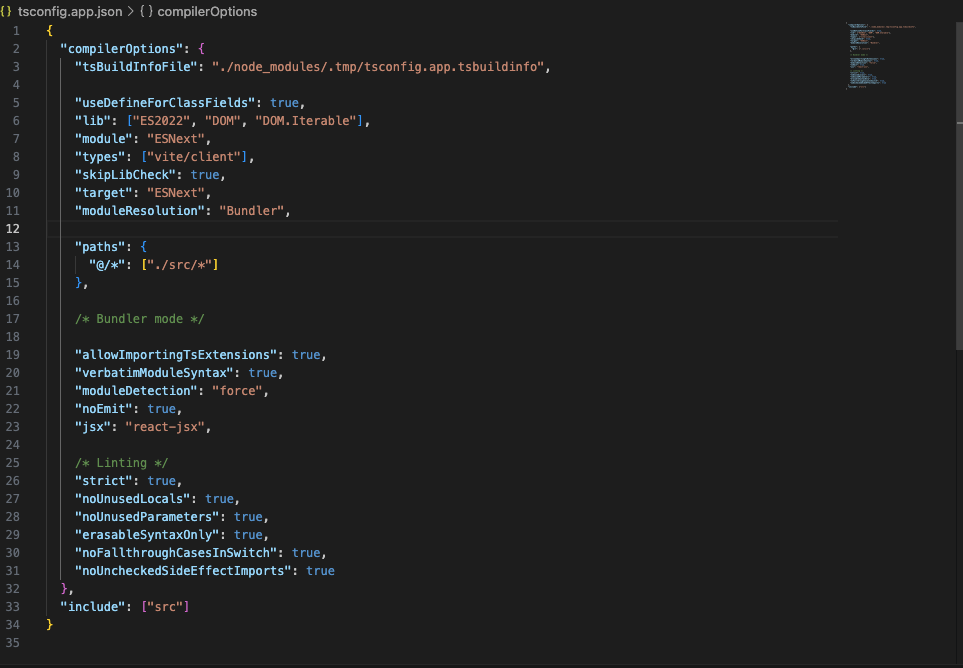Viewport: 963px width, 668px height.
Task: Click the "src" include value
Action: tap(165, 607)
